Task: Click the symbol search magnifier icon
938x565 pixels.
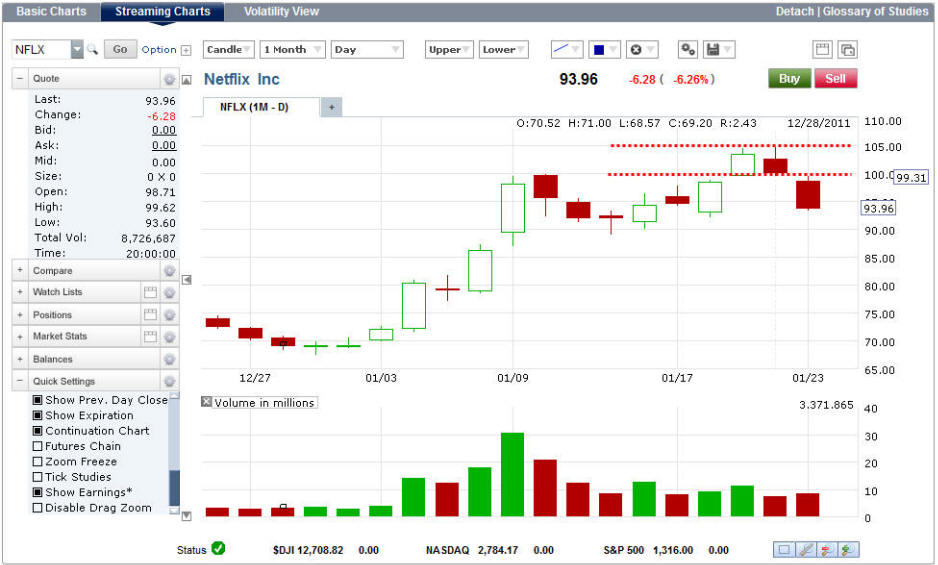Action: (92, 50)
